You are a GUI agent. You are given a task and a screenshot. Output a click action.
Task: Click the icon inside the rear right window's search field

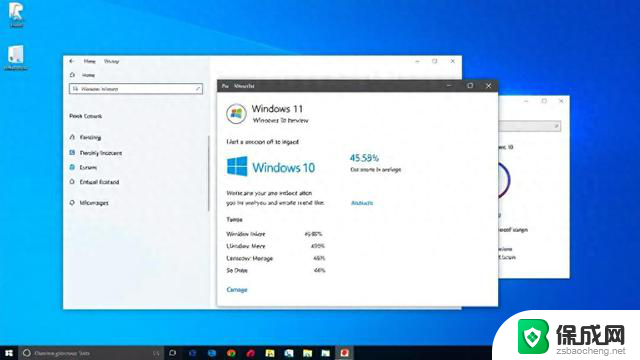(x=556, y=126)
